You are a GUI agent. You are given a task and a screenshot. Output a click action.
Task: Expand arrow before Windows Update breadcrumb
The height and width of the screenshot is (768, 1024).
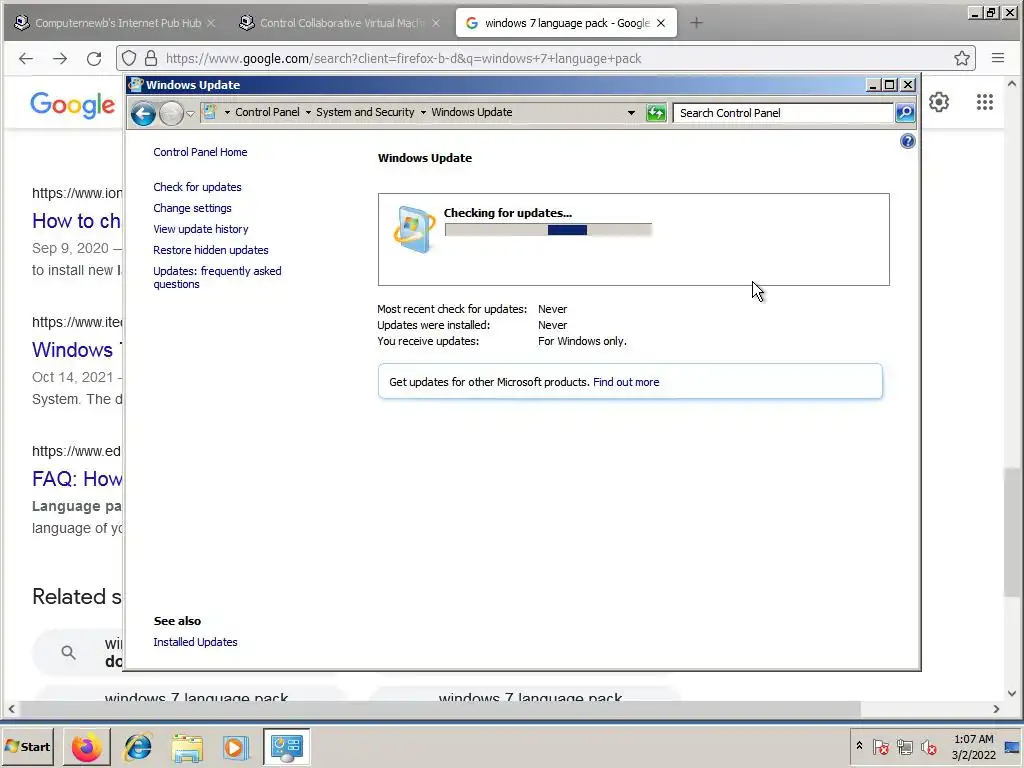pos(423,112)
